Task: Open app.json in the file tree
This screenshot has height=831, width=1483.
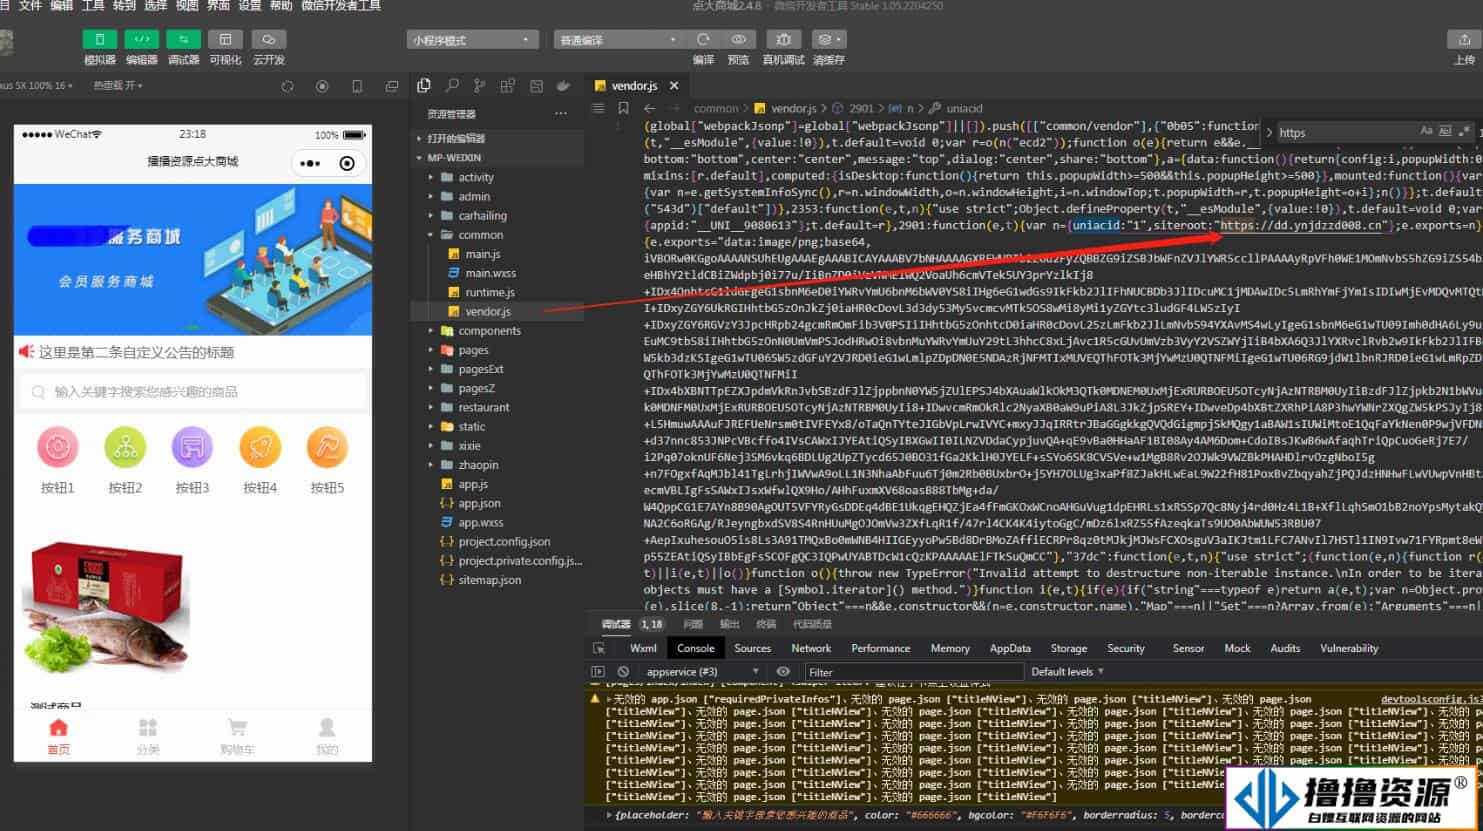Action: (498, 503)
